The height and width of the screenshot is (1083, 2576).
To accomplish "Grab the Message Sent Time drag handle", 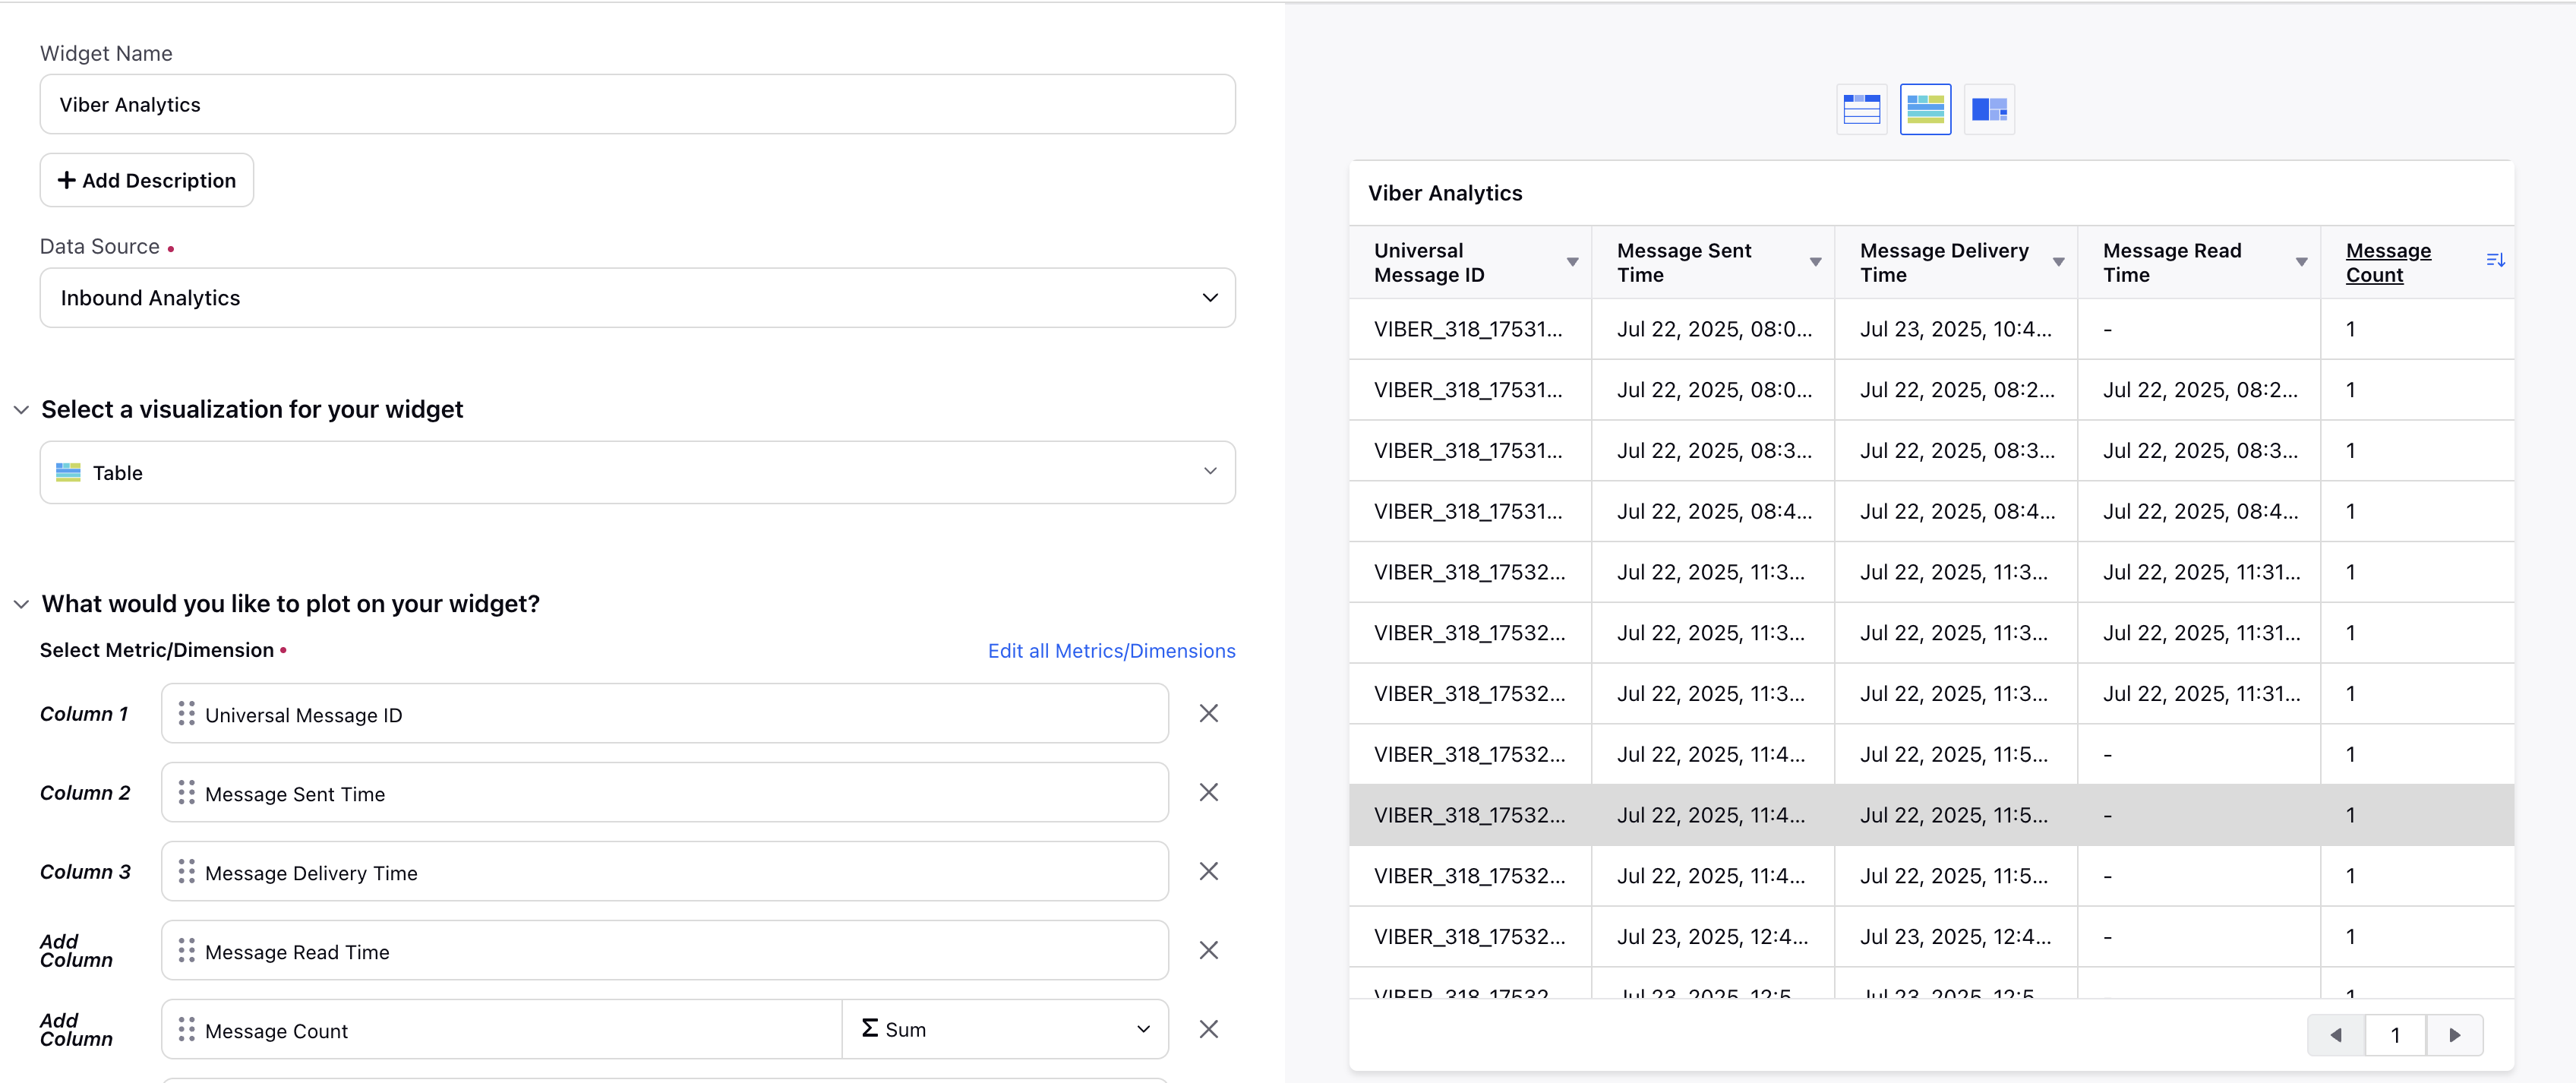I will [186, 792].
